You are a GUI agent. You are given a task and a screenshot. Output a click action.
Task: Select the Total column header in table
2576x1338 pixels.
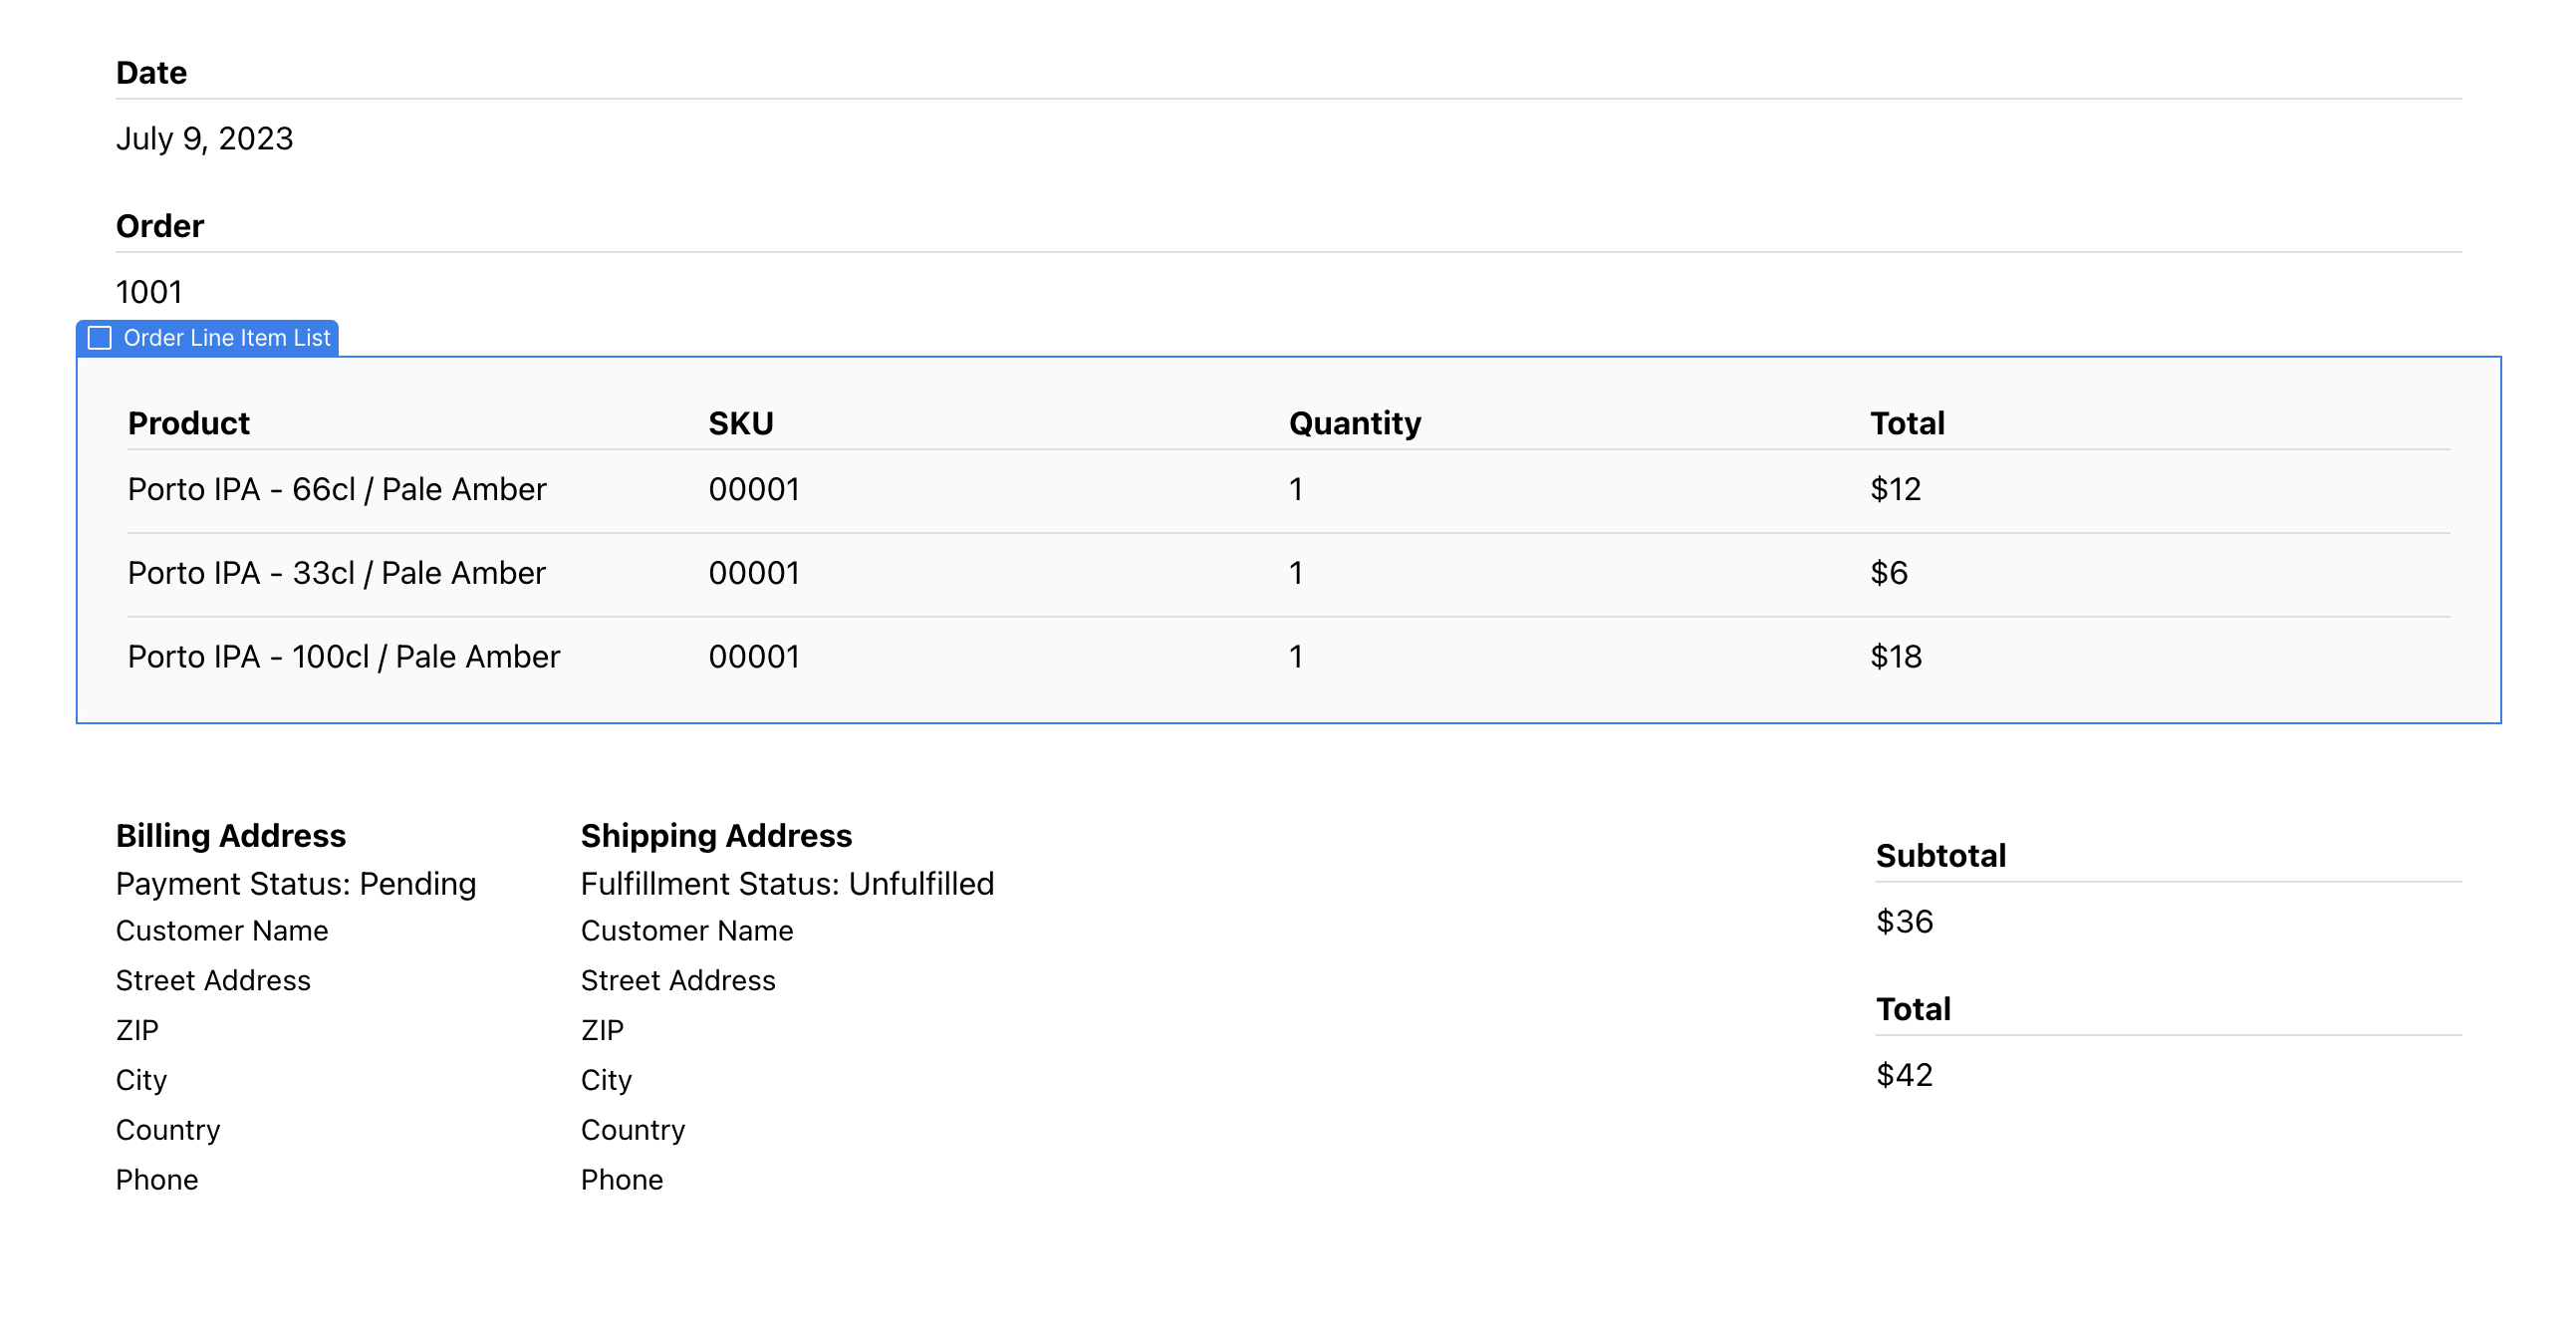[x=1907, y=423]
